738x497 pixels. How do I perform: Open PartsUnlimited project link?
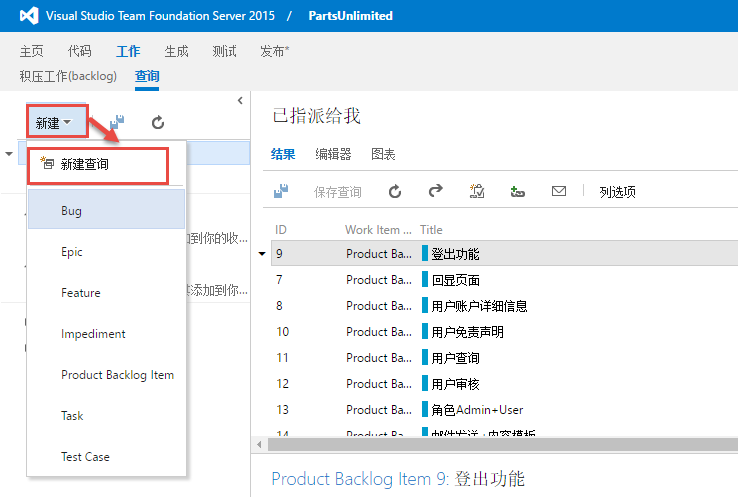tap(350, 16)
